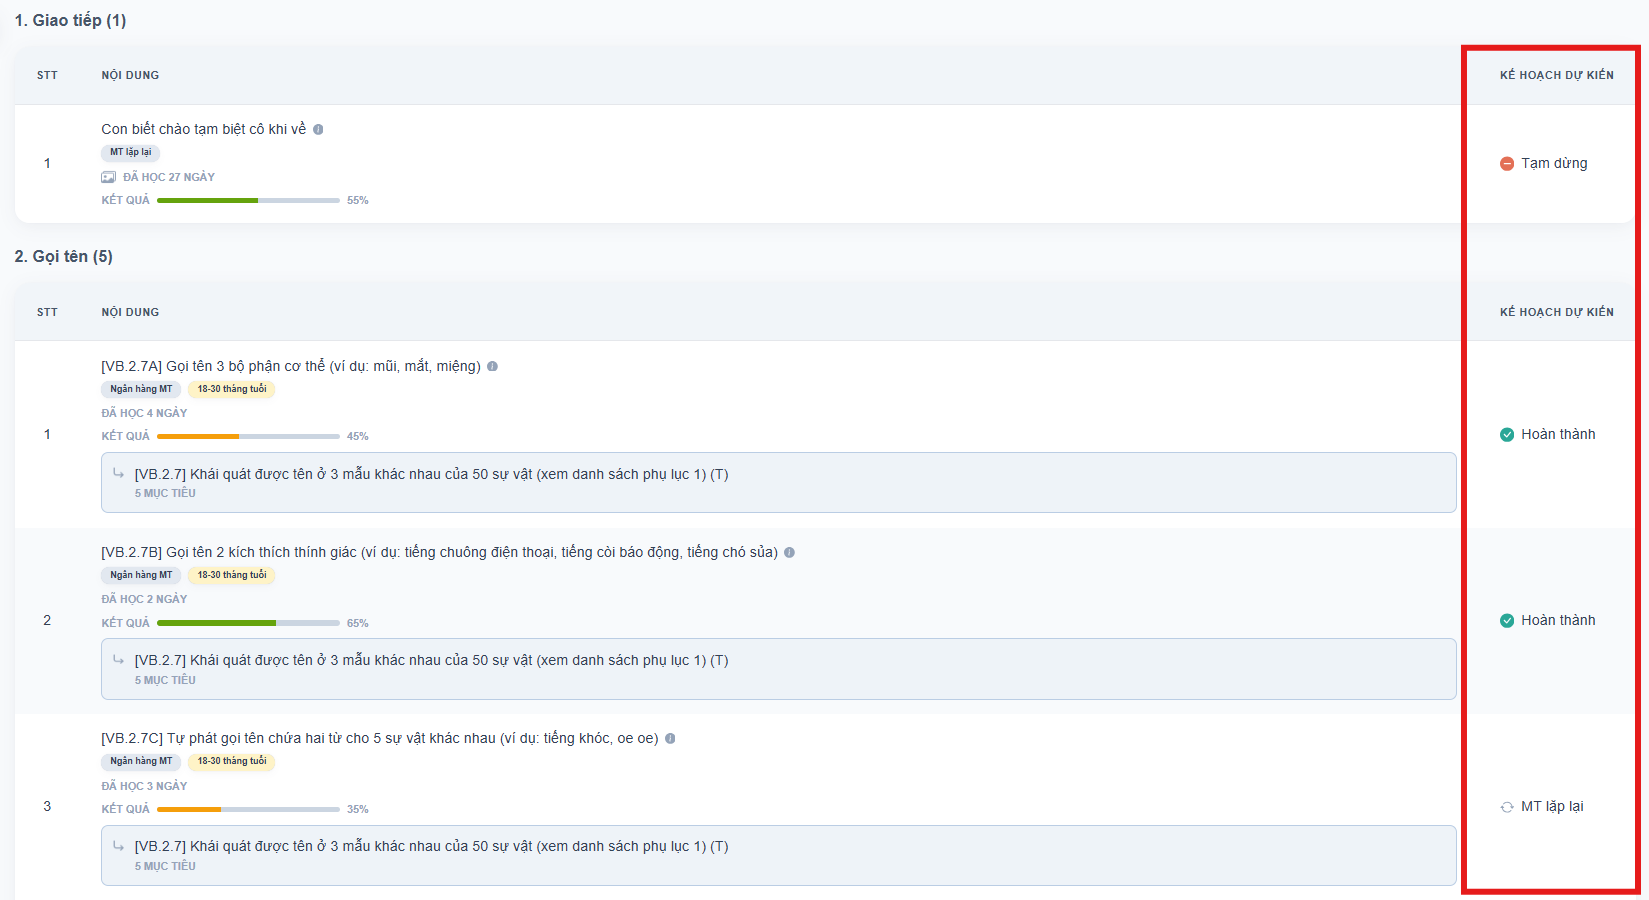
Task: Click green "Hoàn thành" check icon in the VB.2.7B row
Action: (x=1506, y=620)
